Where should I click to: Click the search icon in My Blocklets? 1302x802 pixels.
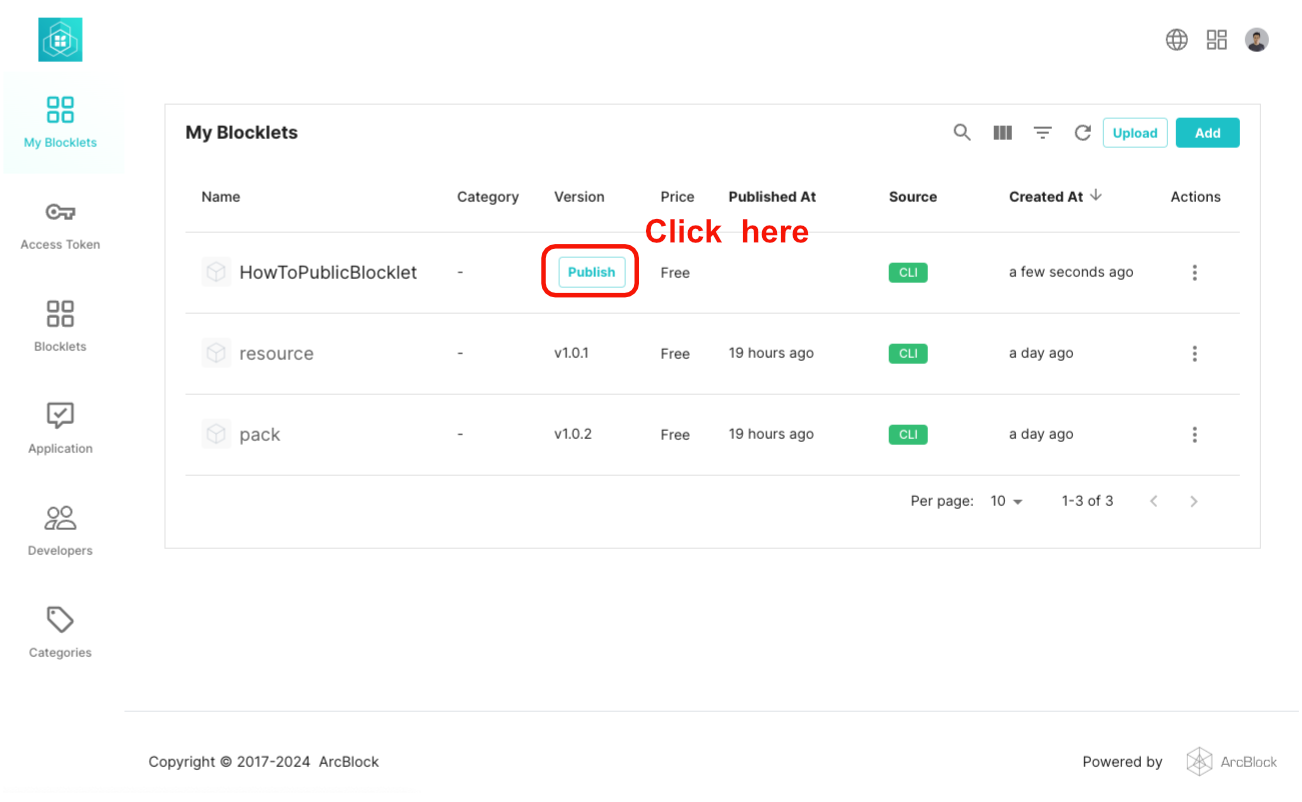click(x=962, y=133)
